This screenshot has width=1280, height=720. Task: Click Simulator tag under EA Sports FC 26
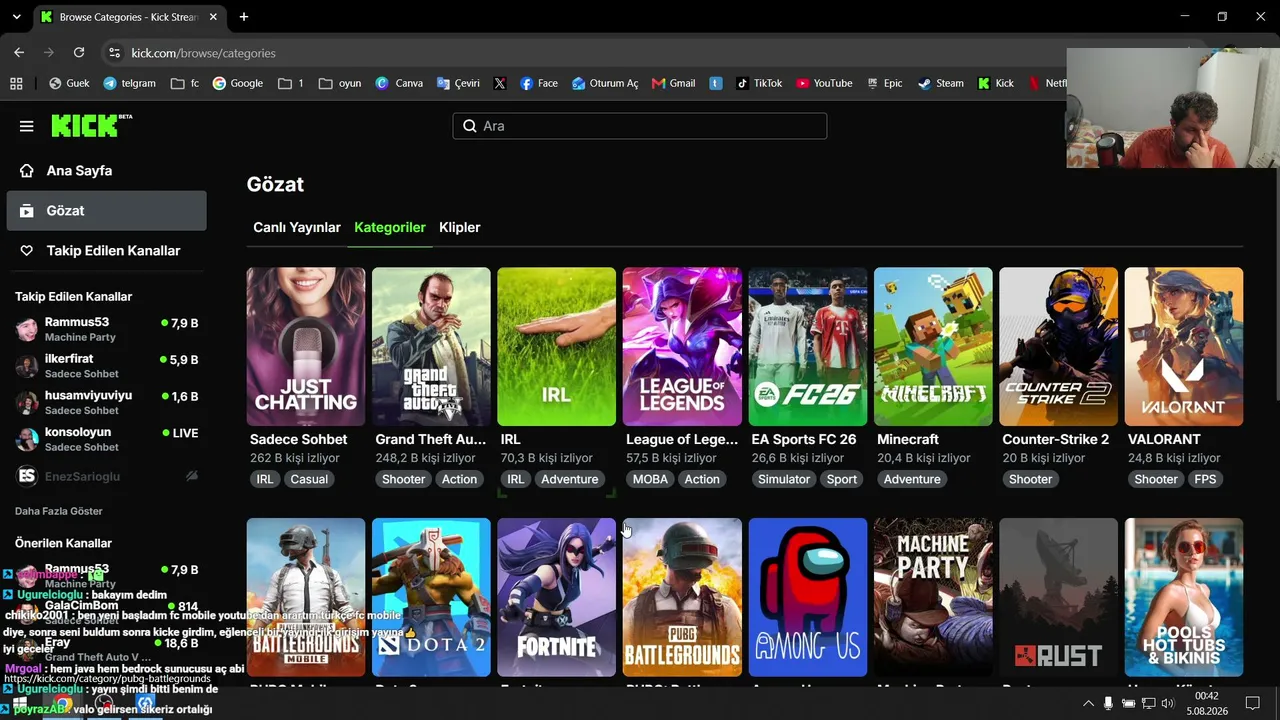[x=784, y=479]
